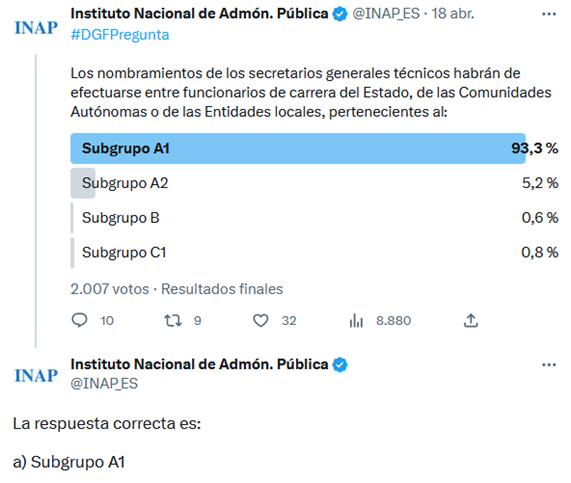Open more options on the reply tweet

pos(549,365)
